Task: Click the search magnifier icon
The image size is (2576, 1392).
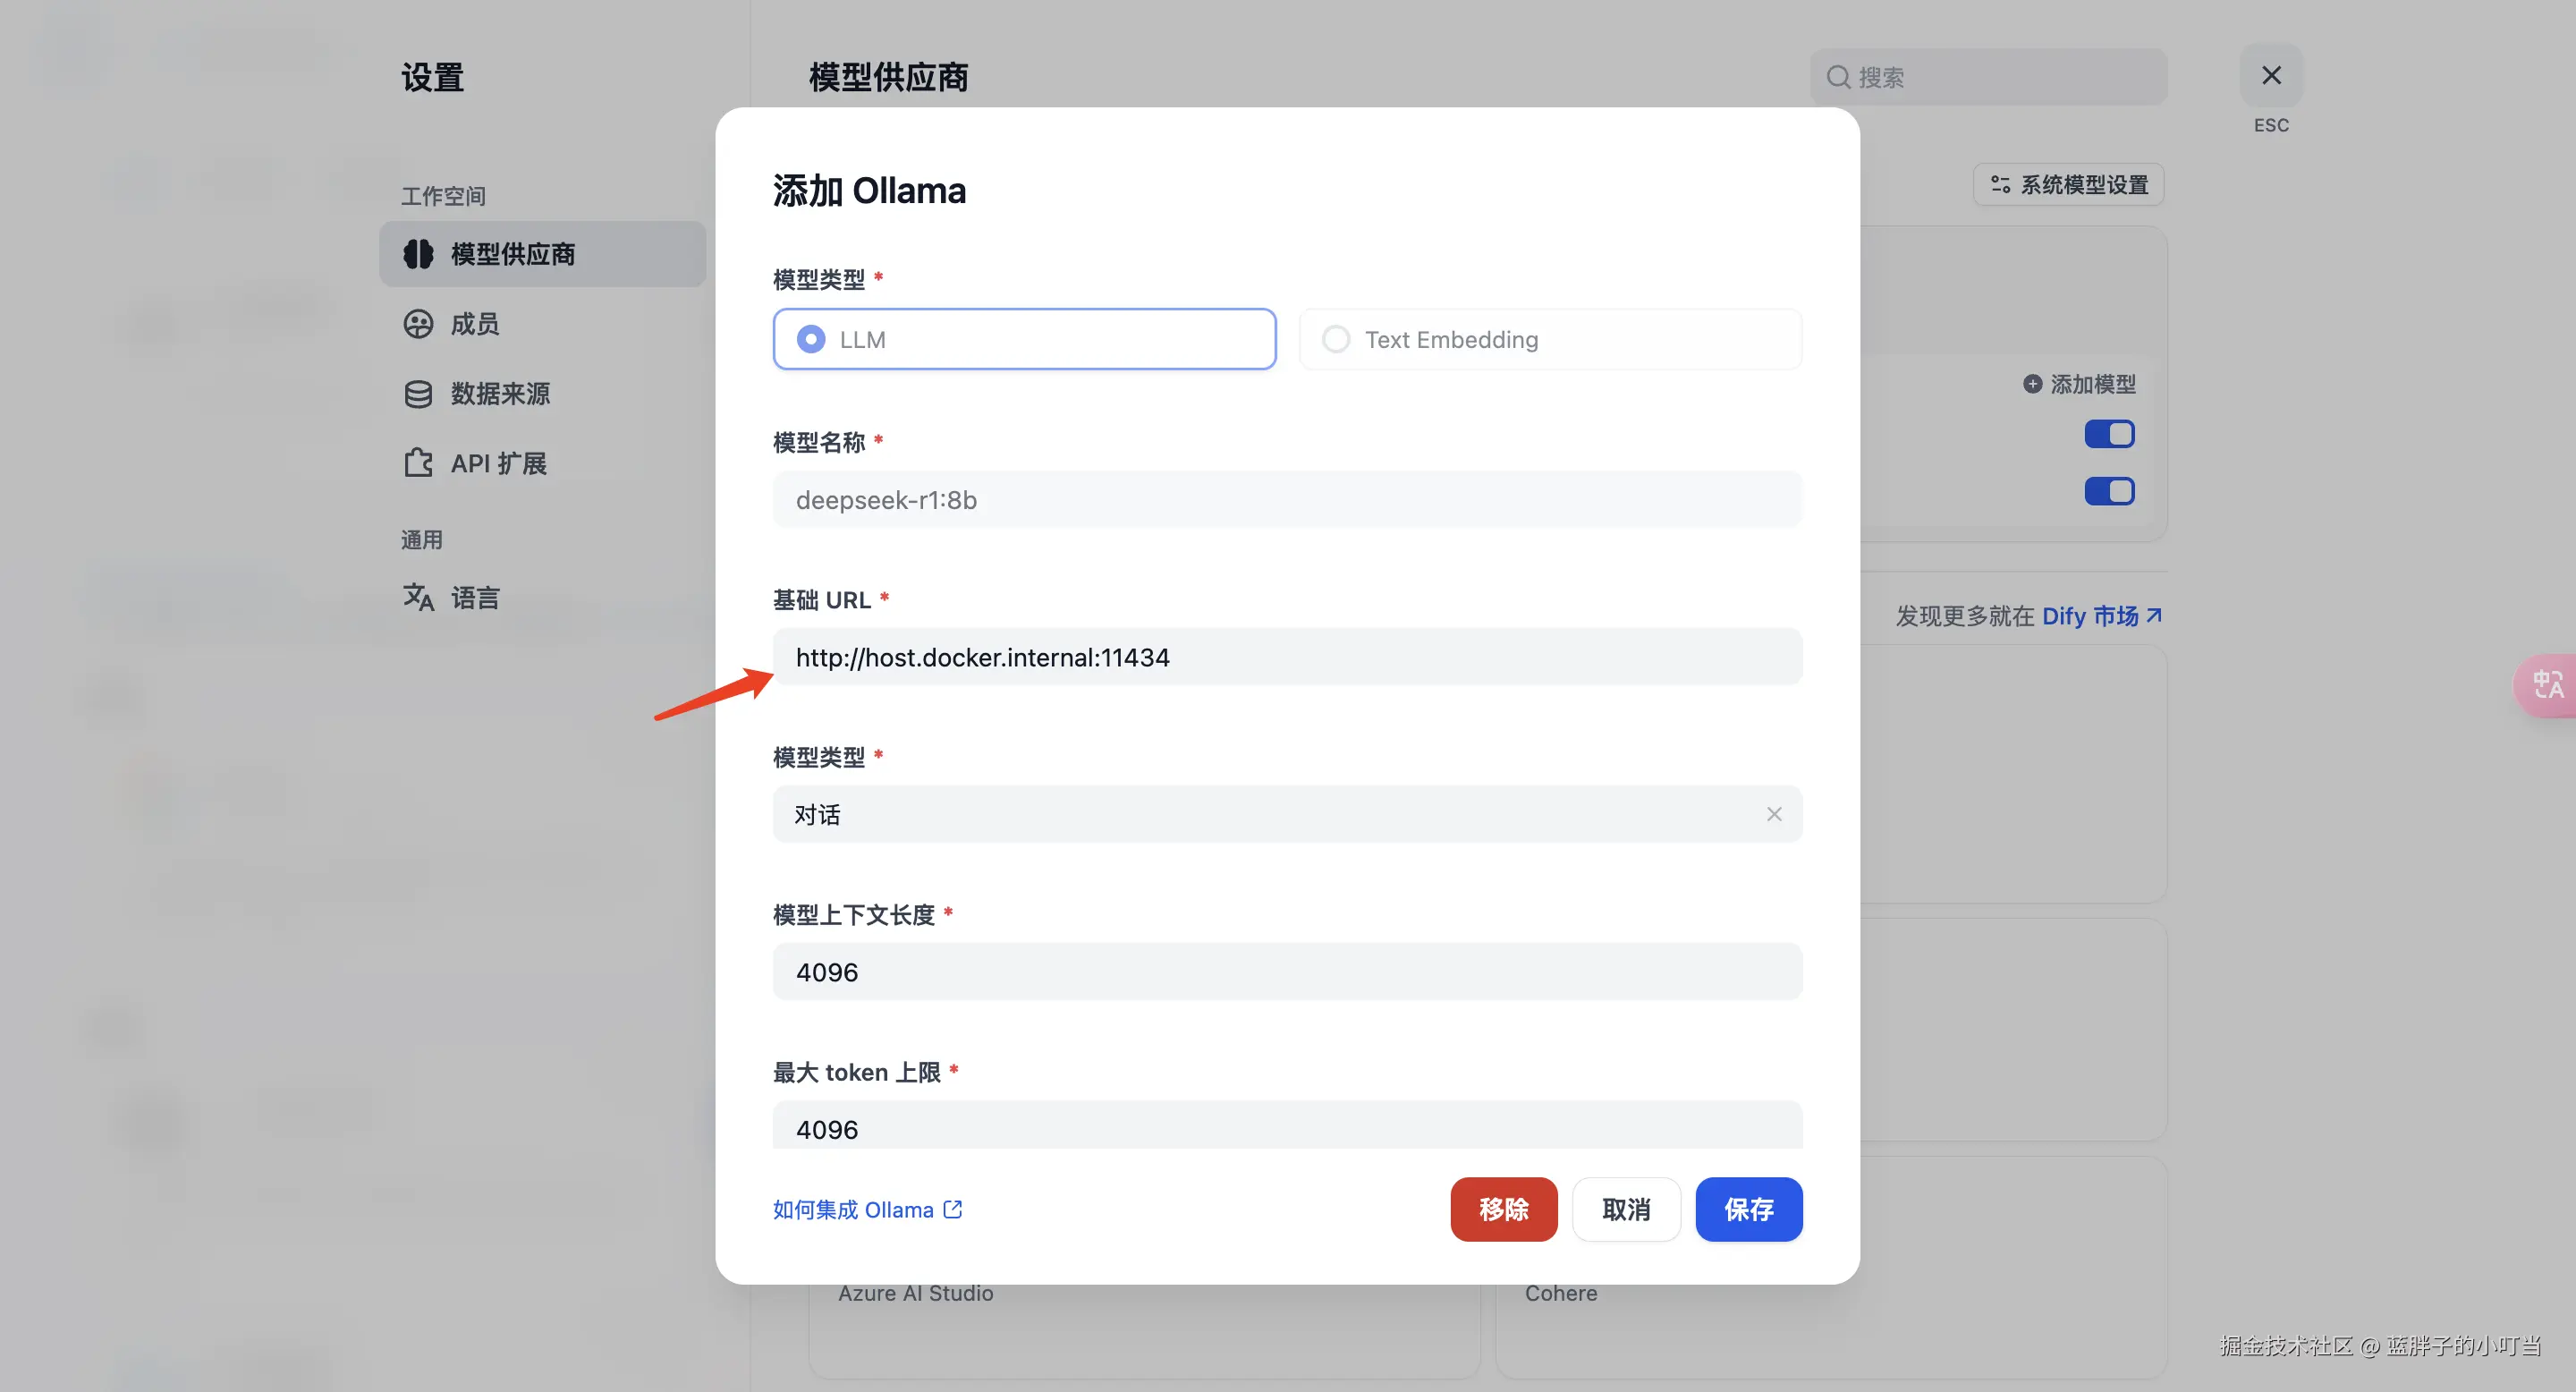Action: pyautogui.click(x=1838, y=77)
